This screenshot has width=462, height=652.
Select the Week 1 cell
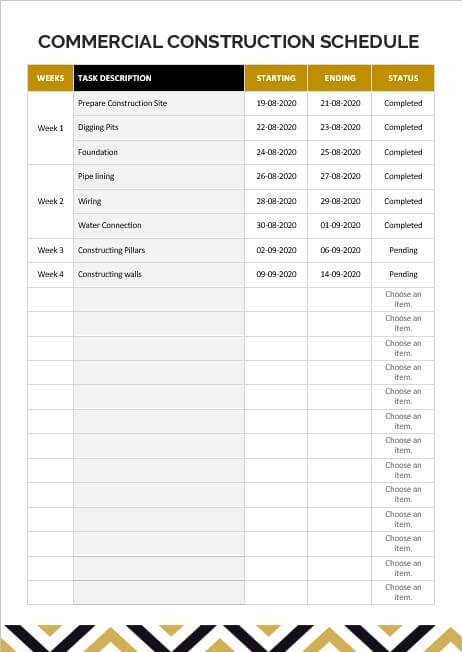tap(50, 128)
